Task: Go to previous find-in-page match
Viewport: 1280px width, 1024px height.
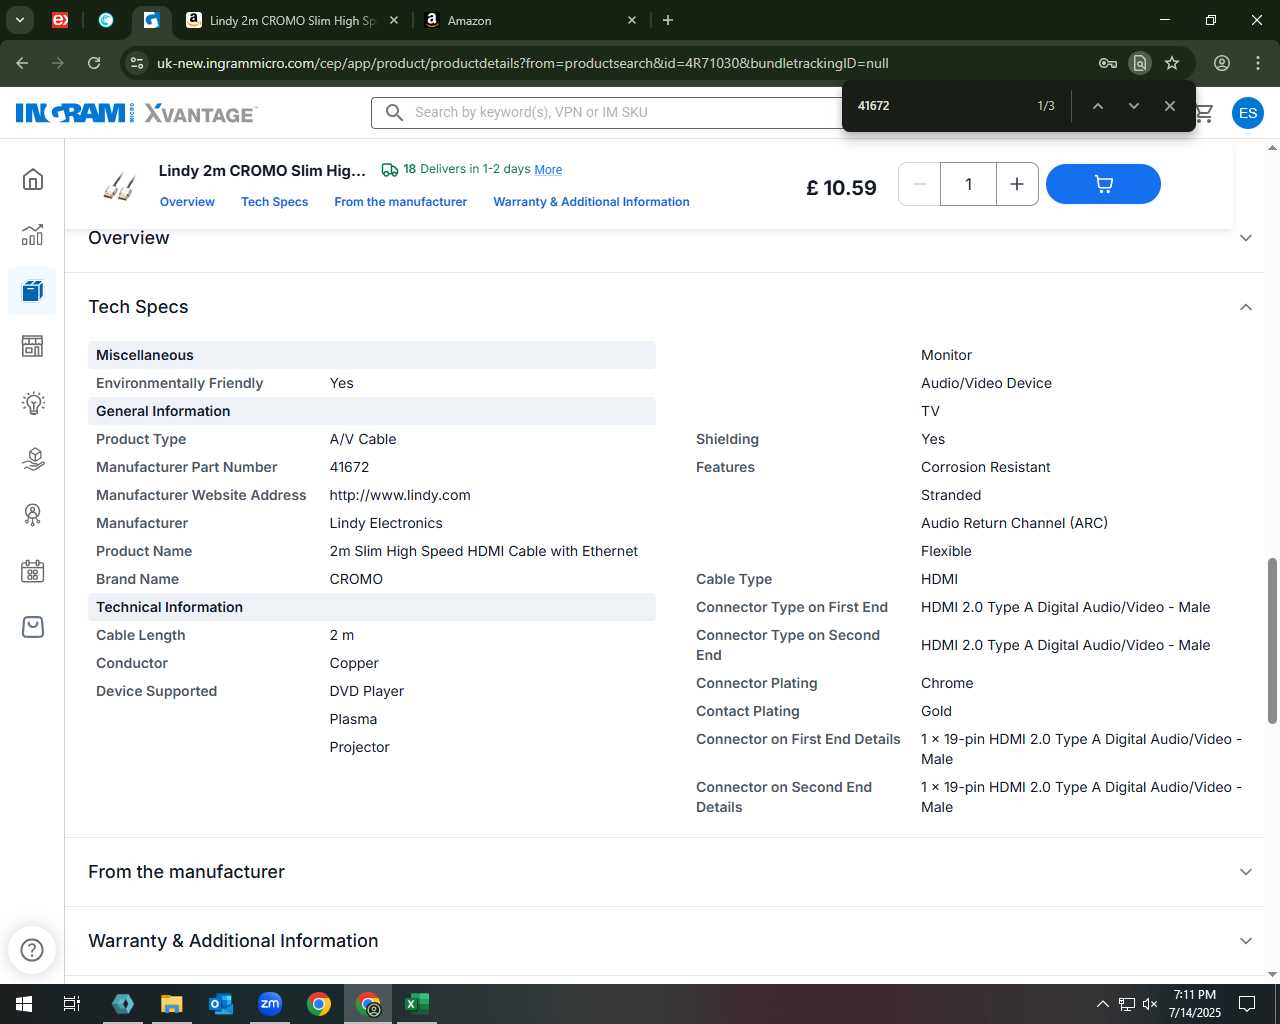Action: [1097, 106]
